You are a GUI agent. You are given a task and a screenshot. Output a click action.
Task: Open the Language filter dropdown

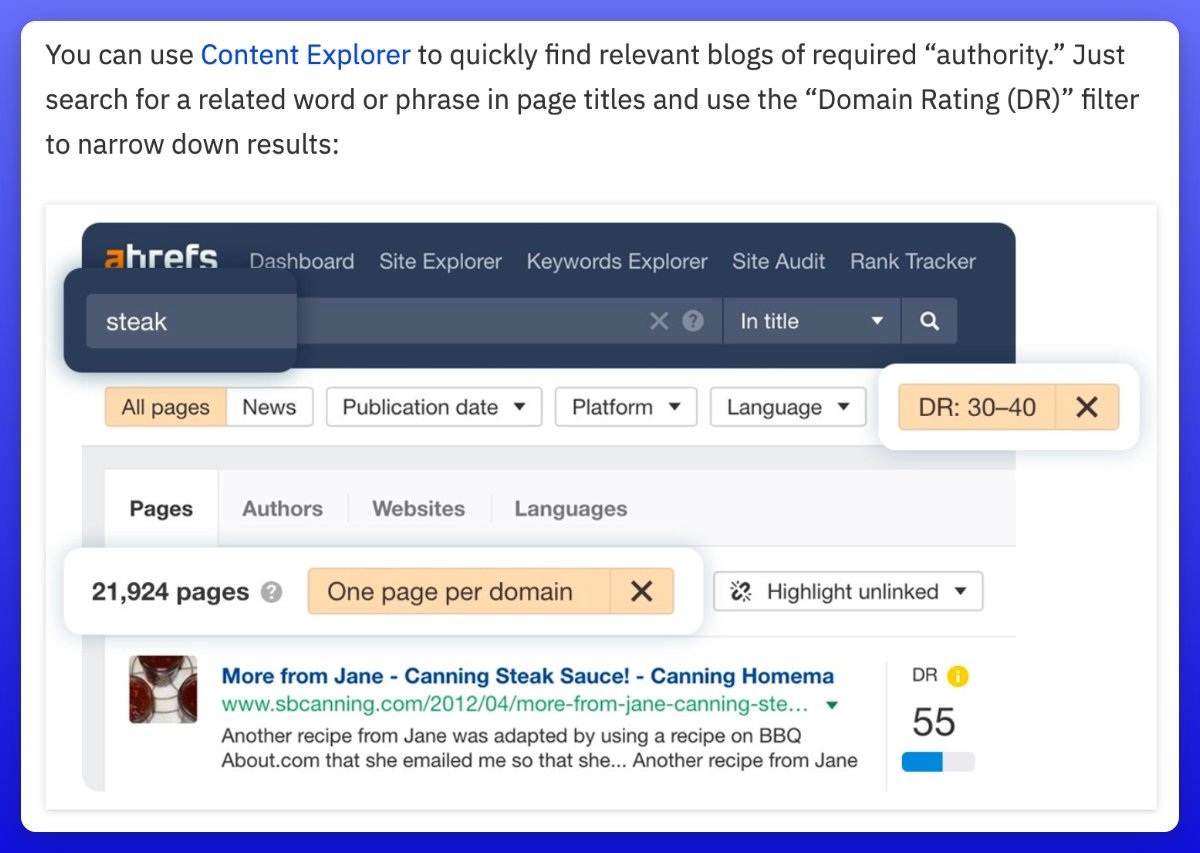[x=787, y=406]
